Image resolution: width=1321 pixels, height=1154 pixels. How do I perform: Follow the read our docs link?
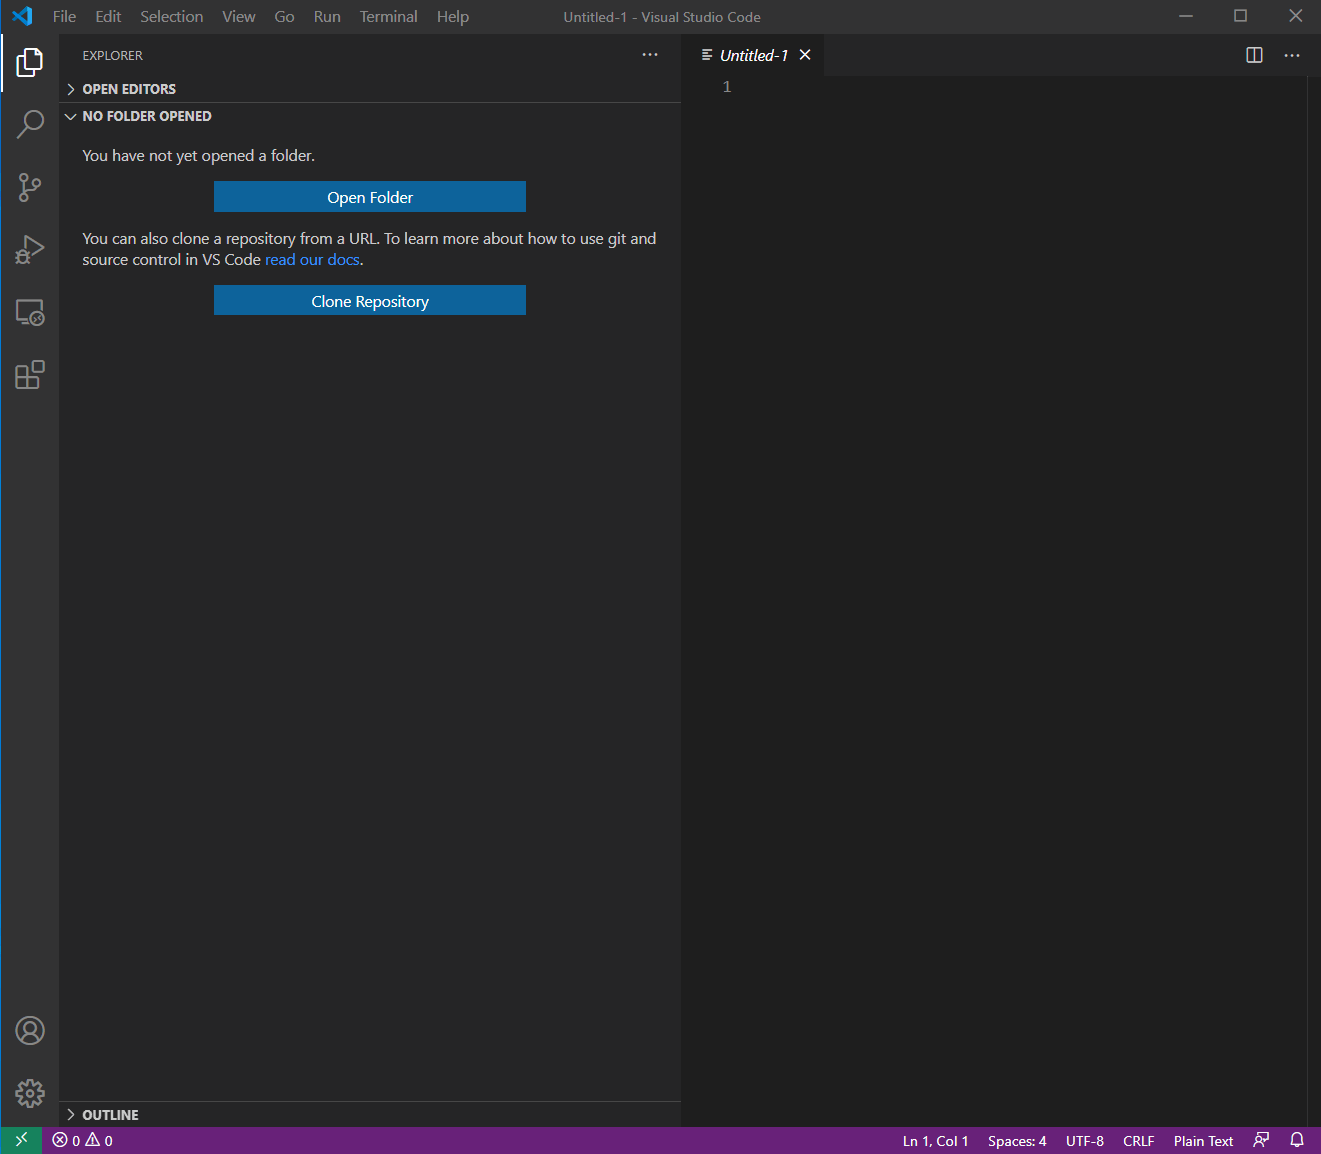pyautogui.click(x=312, y=260)
